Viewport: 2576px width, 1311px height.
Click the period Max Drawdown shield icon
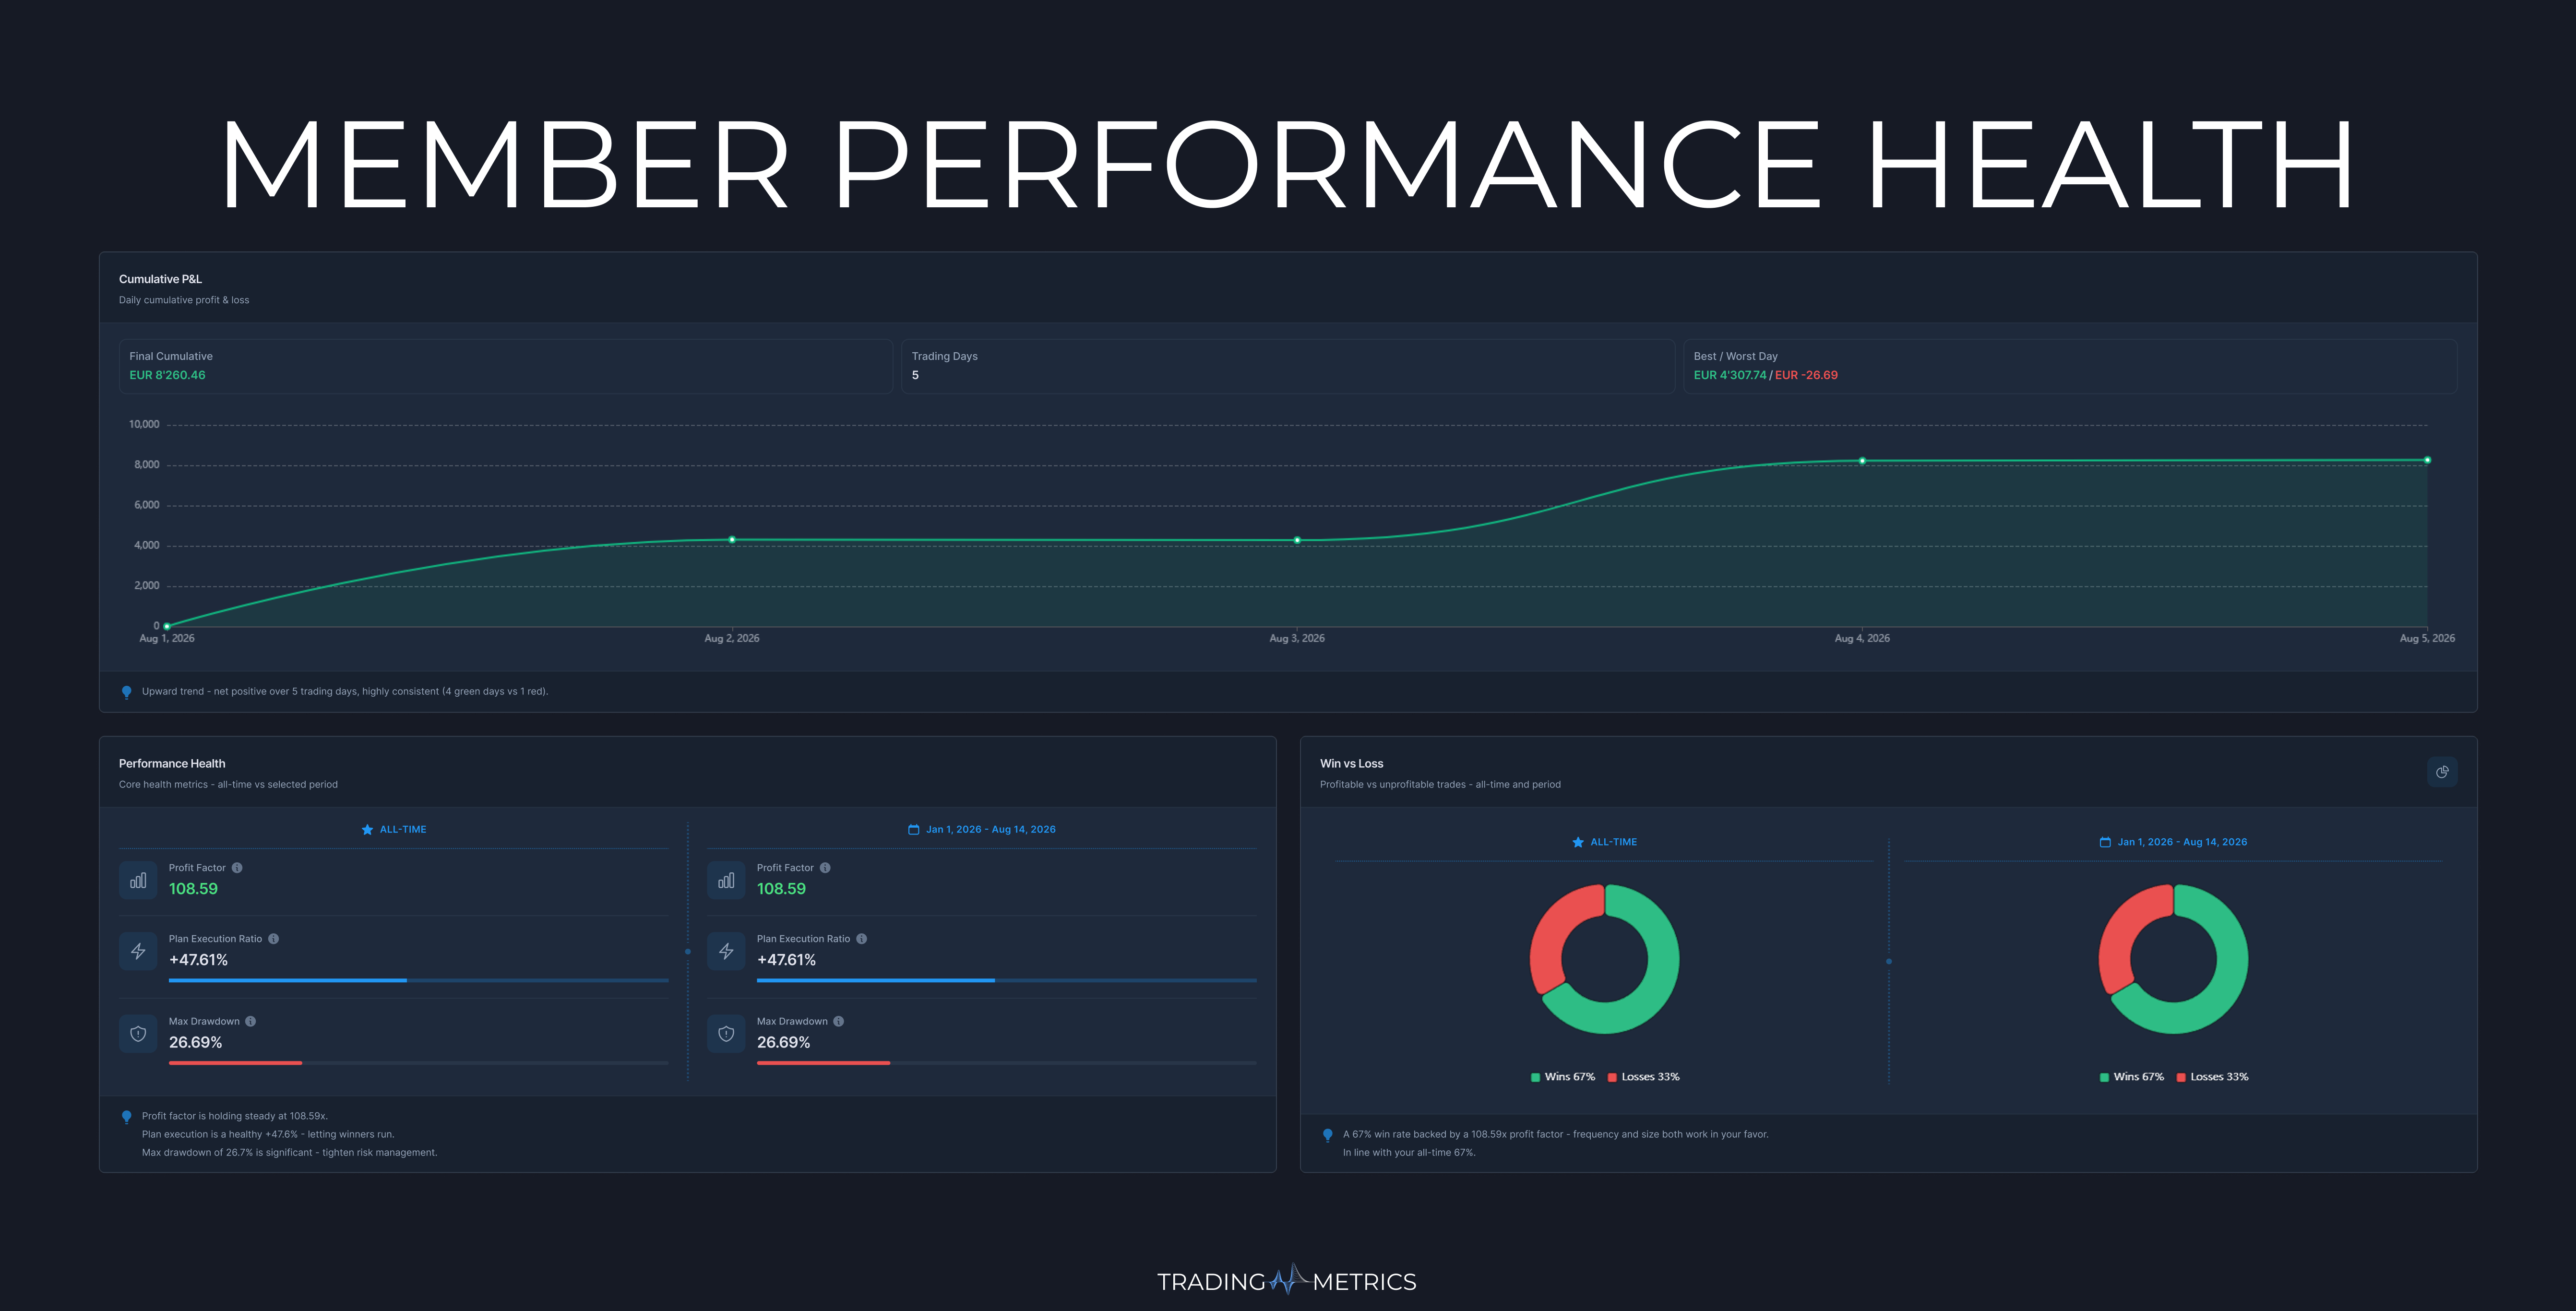pos(726,1034)
